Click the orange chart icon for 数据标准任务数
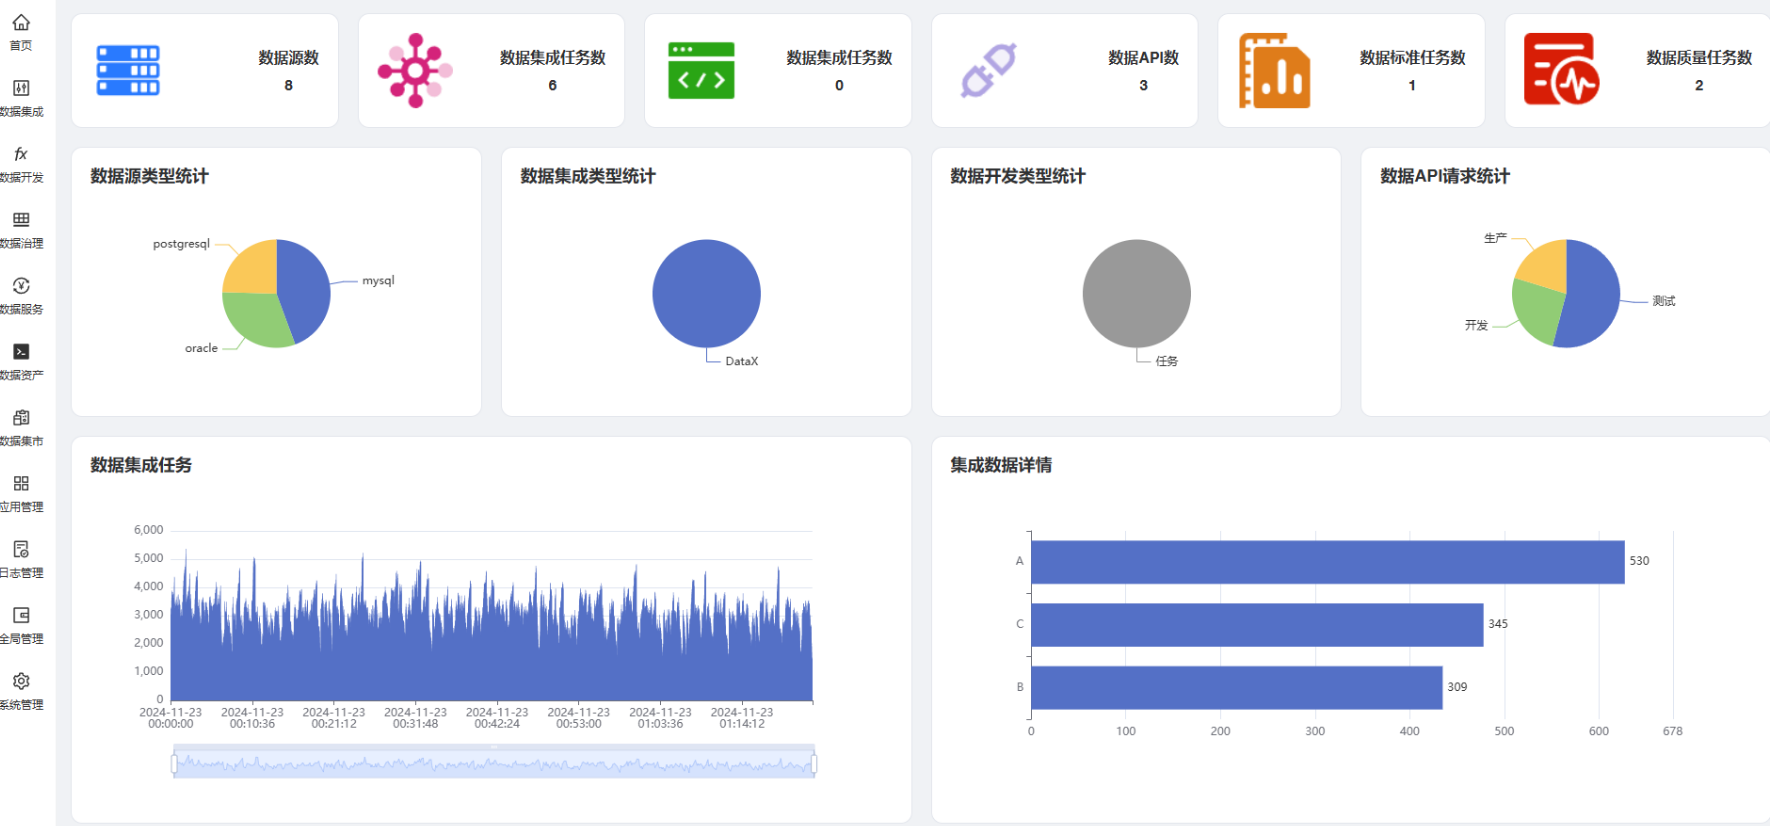 [1274, 71]
